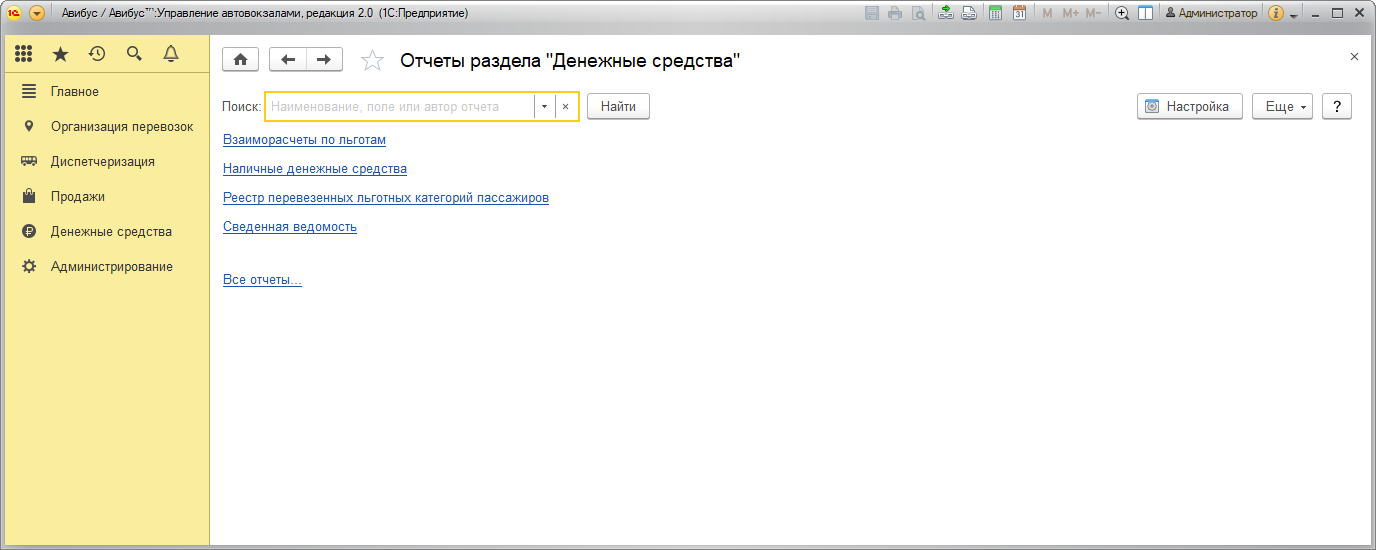The width and height of the screenshot is (1376, 550).
Task: Expand the 1C main menu dropdown arrow
Action: [37, 13]
